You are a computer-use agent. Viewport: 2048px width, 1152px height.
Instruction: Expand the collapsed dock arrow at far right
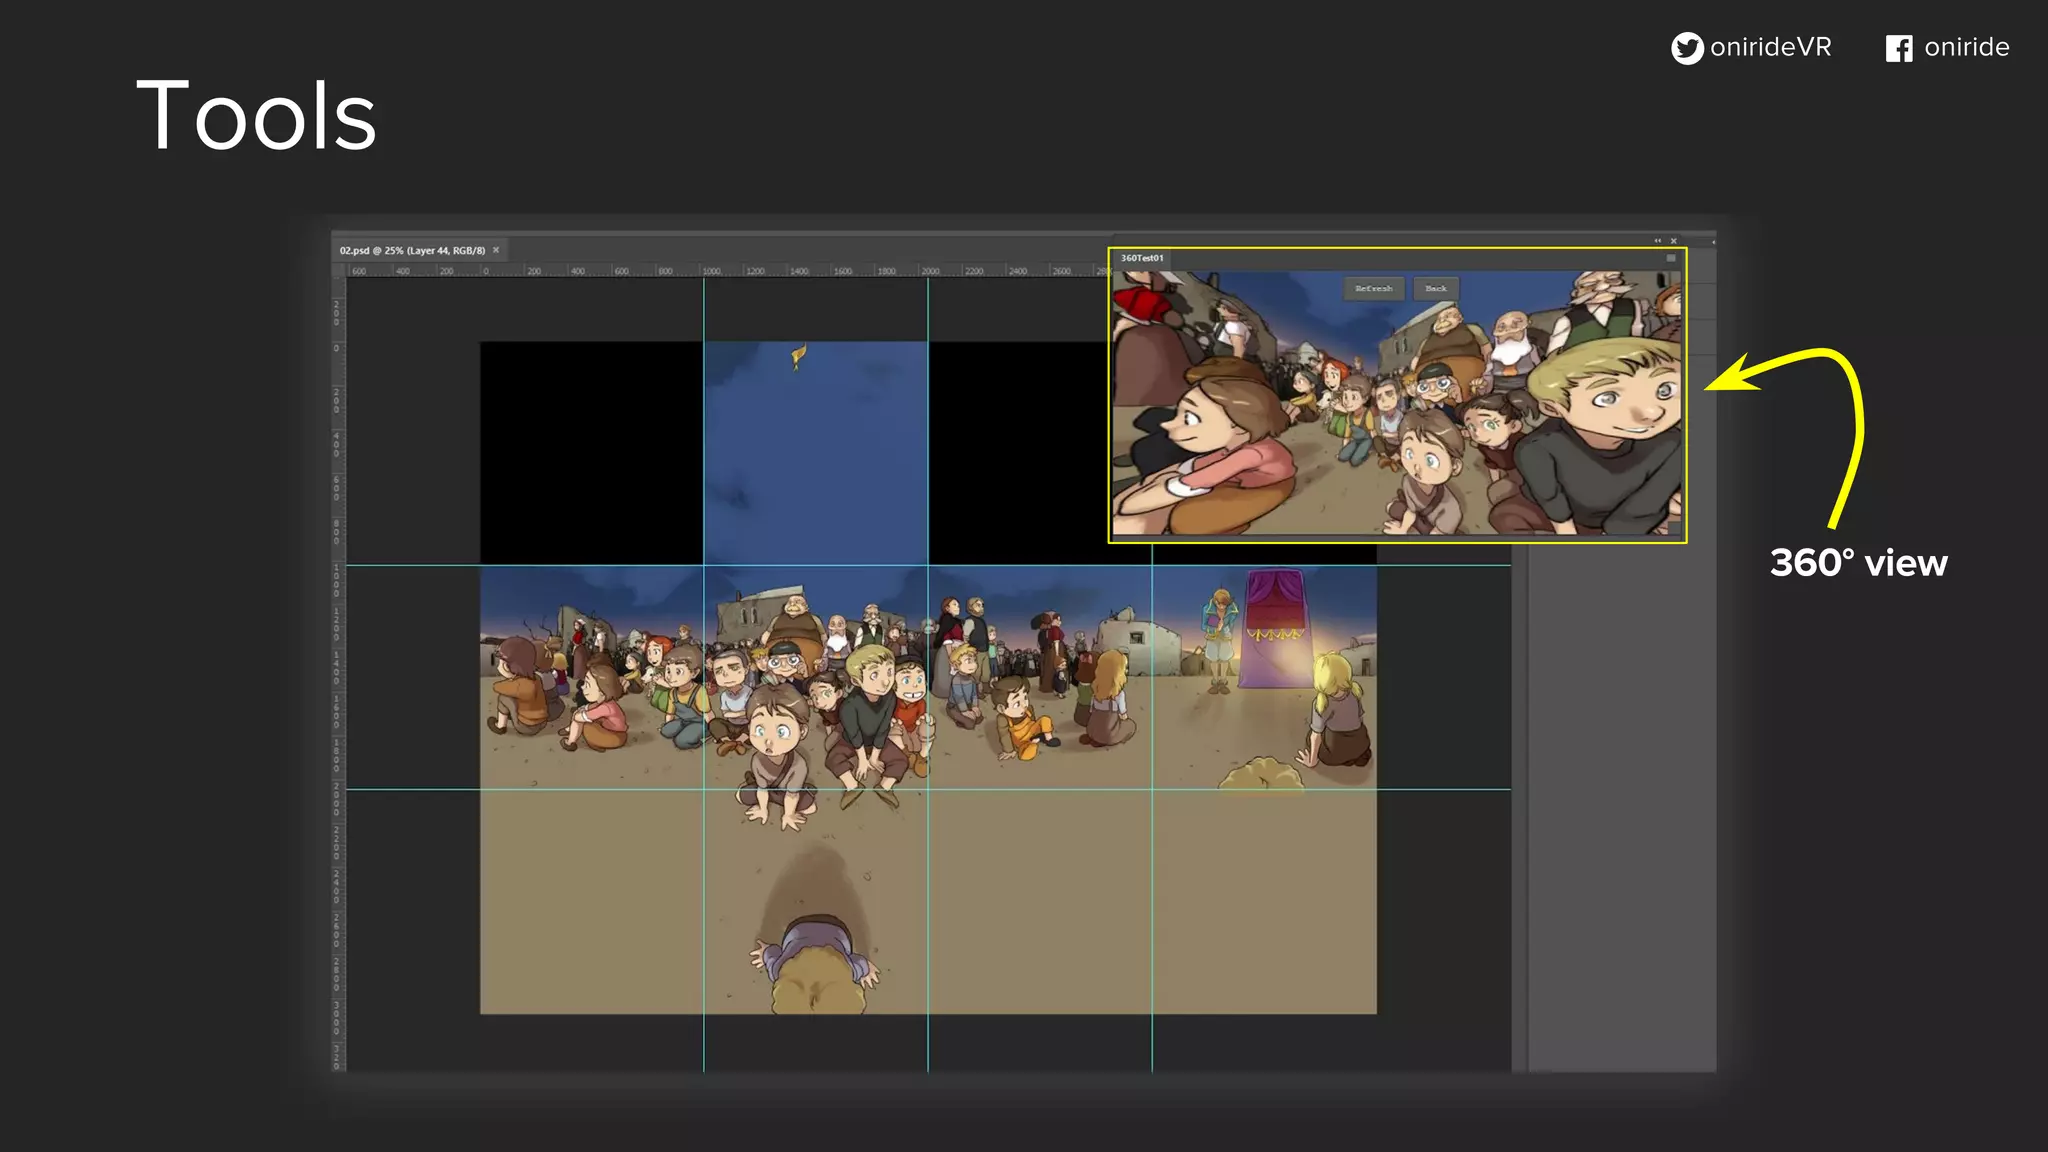click(1713, 242)
